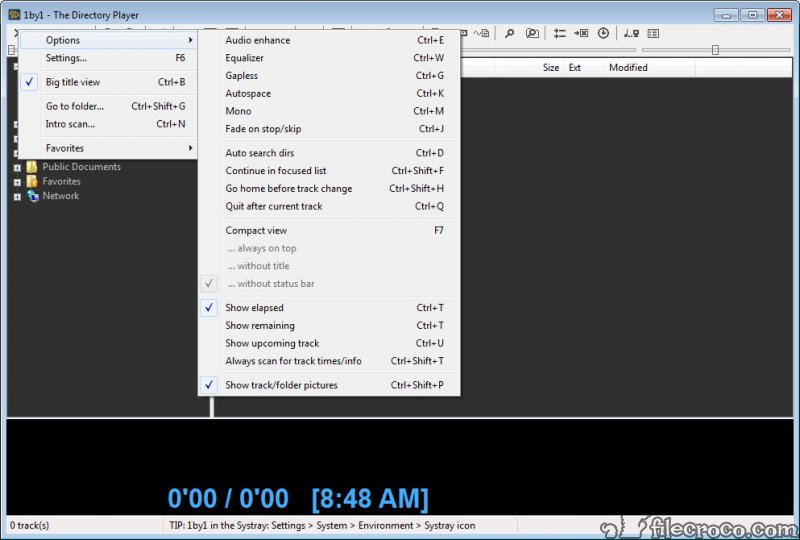Viewport: 800px width, 540px height.
Task: Click Go to folder... menu entry
Action: click(x=73, y=106)
